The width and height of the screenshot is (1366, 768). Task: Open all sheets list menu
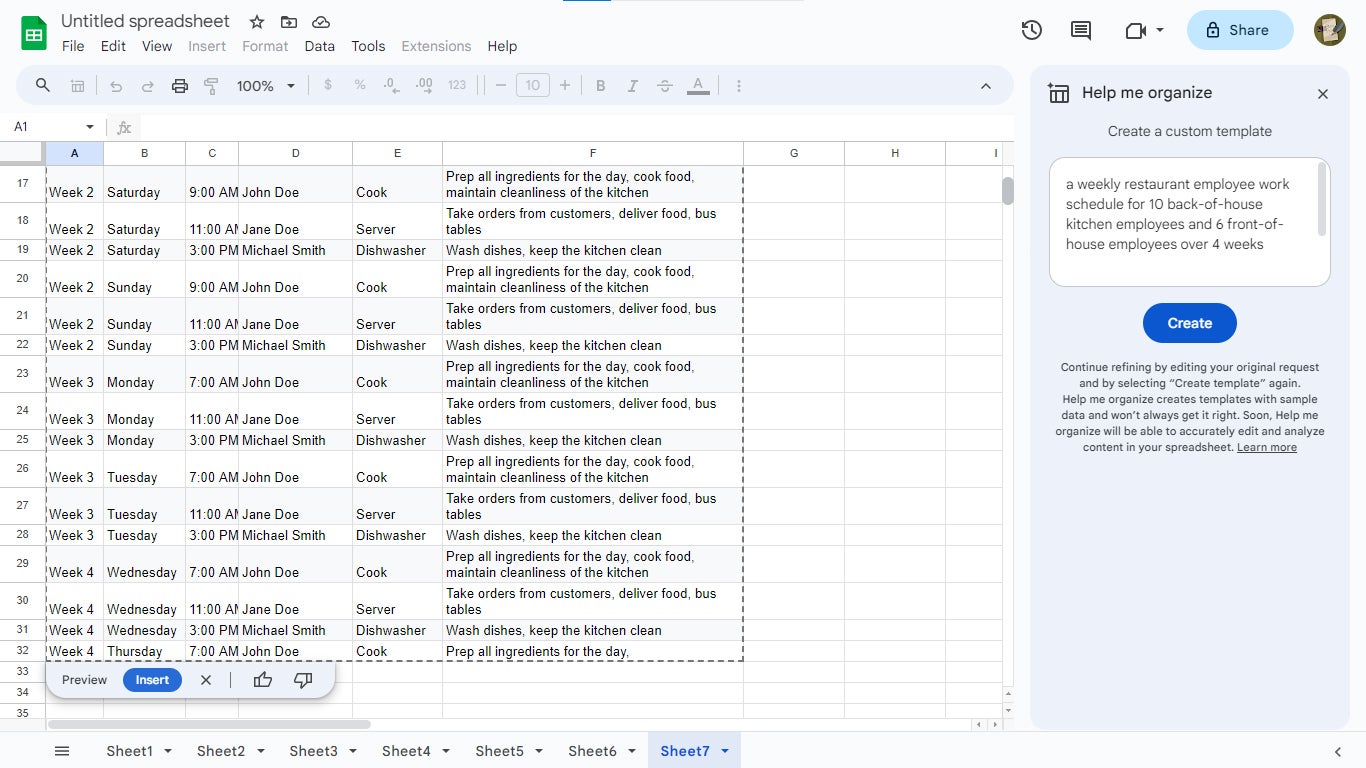(62, 751)
